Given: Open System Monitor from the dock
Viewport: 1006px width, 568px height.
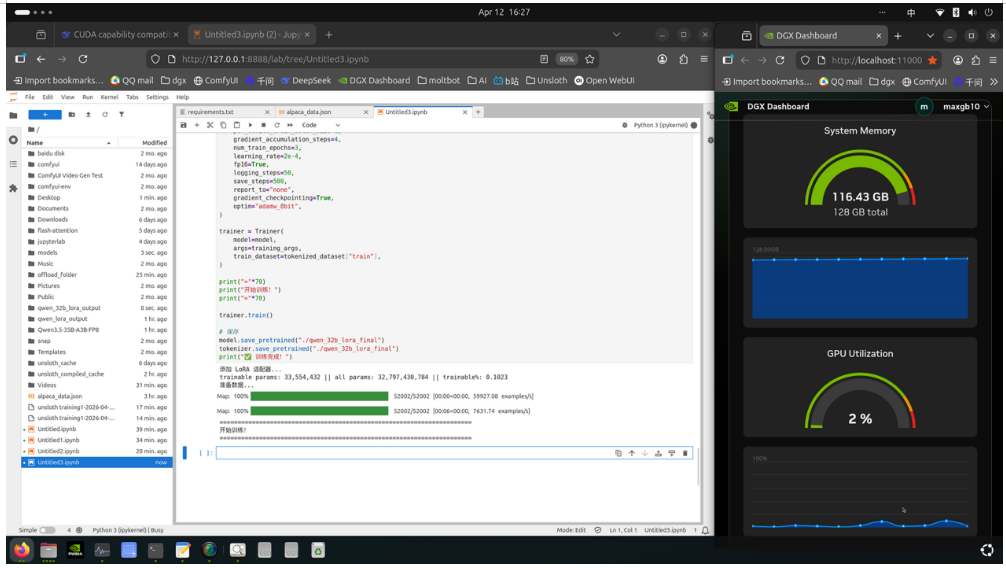Looking at the screenshot, I should click(102, 550).
